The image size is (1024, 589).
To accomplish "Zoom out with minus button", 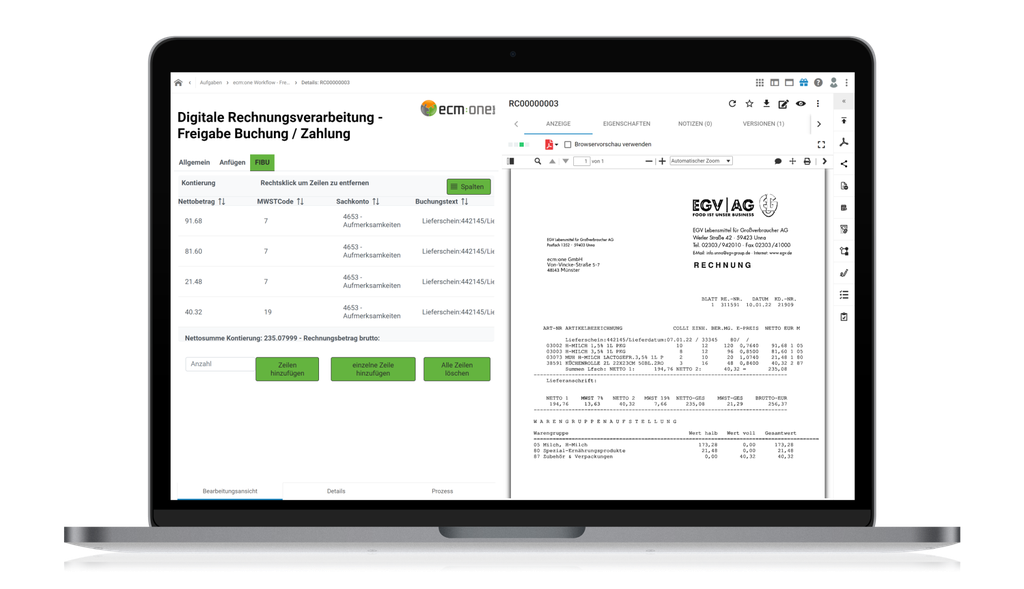I will pos(648,161).
